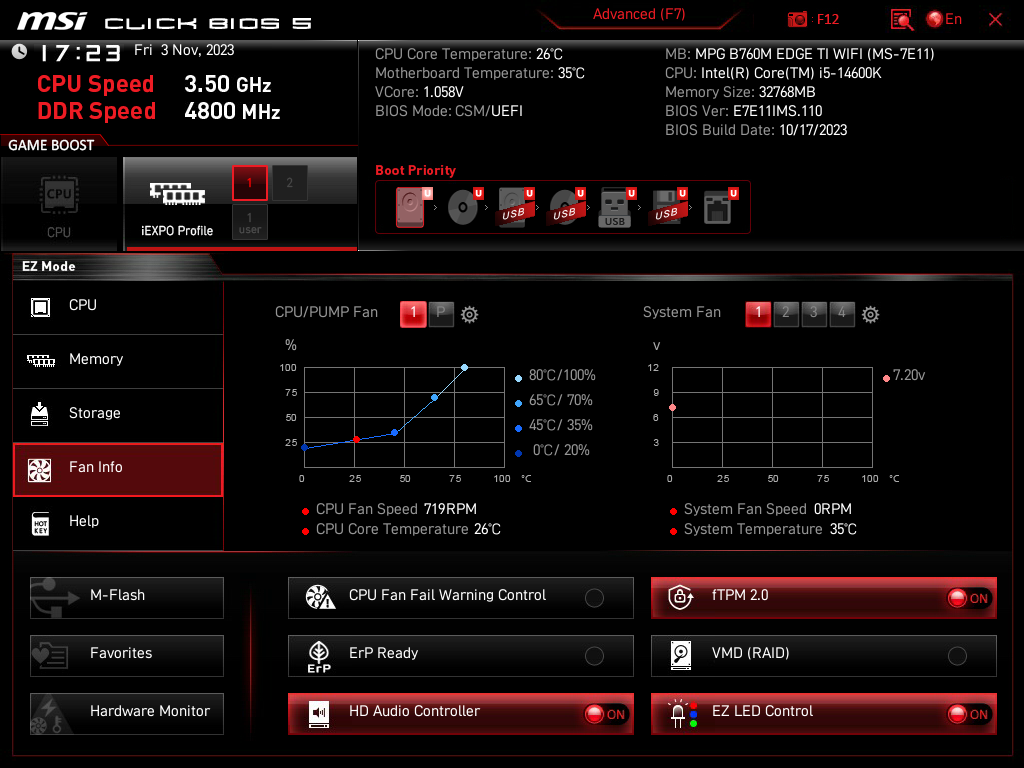Open M-Flash utility

coord(127,598)
